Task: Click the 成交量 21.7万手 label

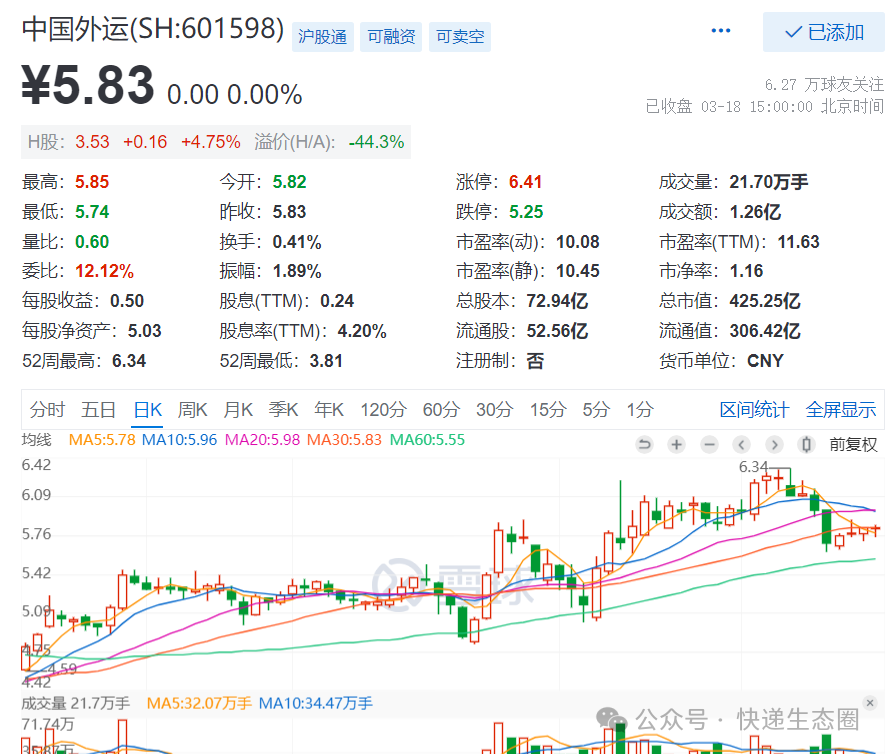Action: (x=76, y=703)
